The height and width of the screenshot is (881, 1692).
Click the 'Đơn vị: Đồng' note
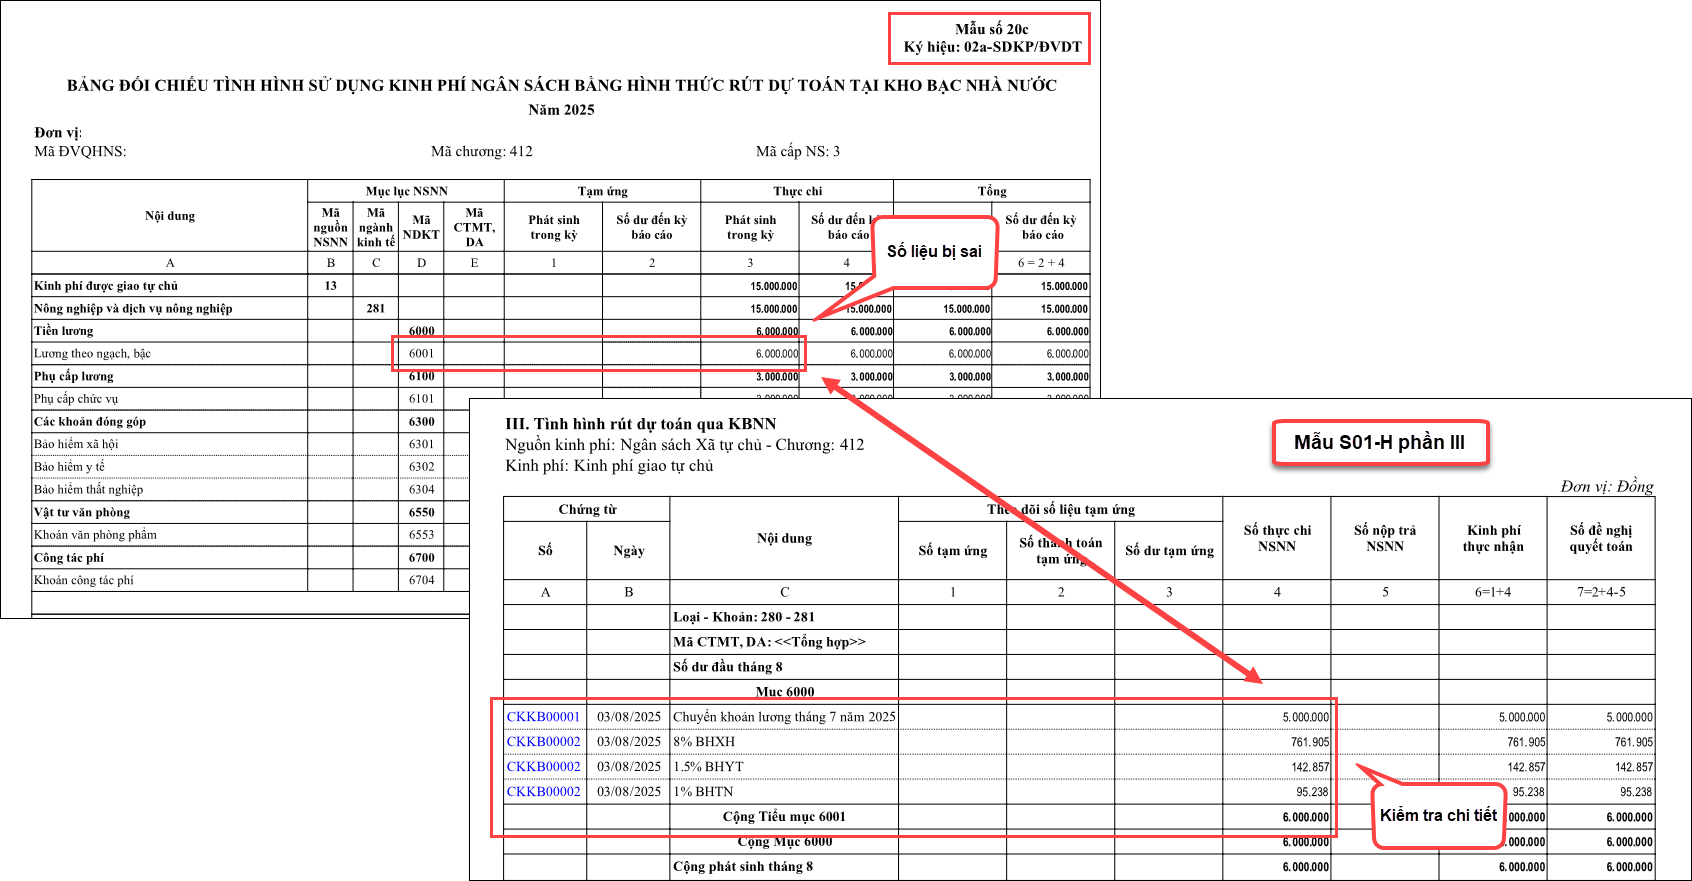click(x=1606, y=487)
